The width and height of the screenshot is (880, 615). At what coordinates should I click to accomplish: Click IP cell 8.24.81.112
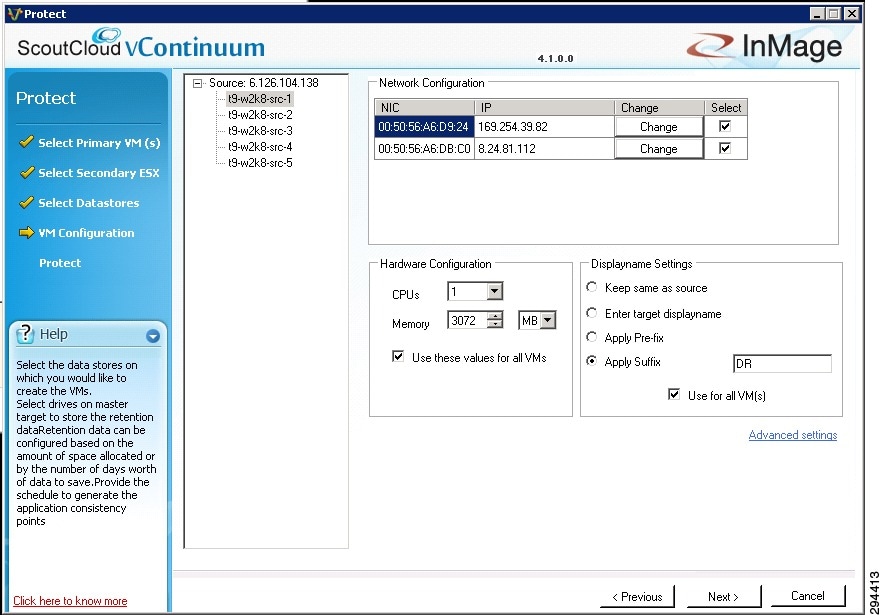[544, 149]
